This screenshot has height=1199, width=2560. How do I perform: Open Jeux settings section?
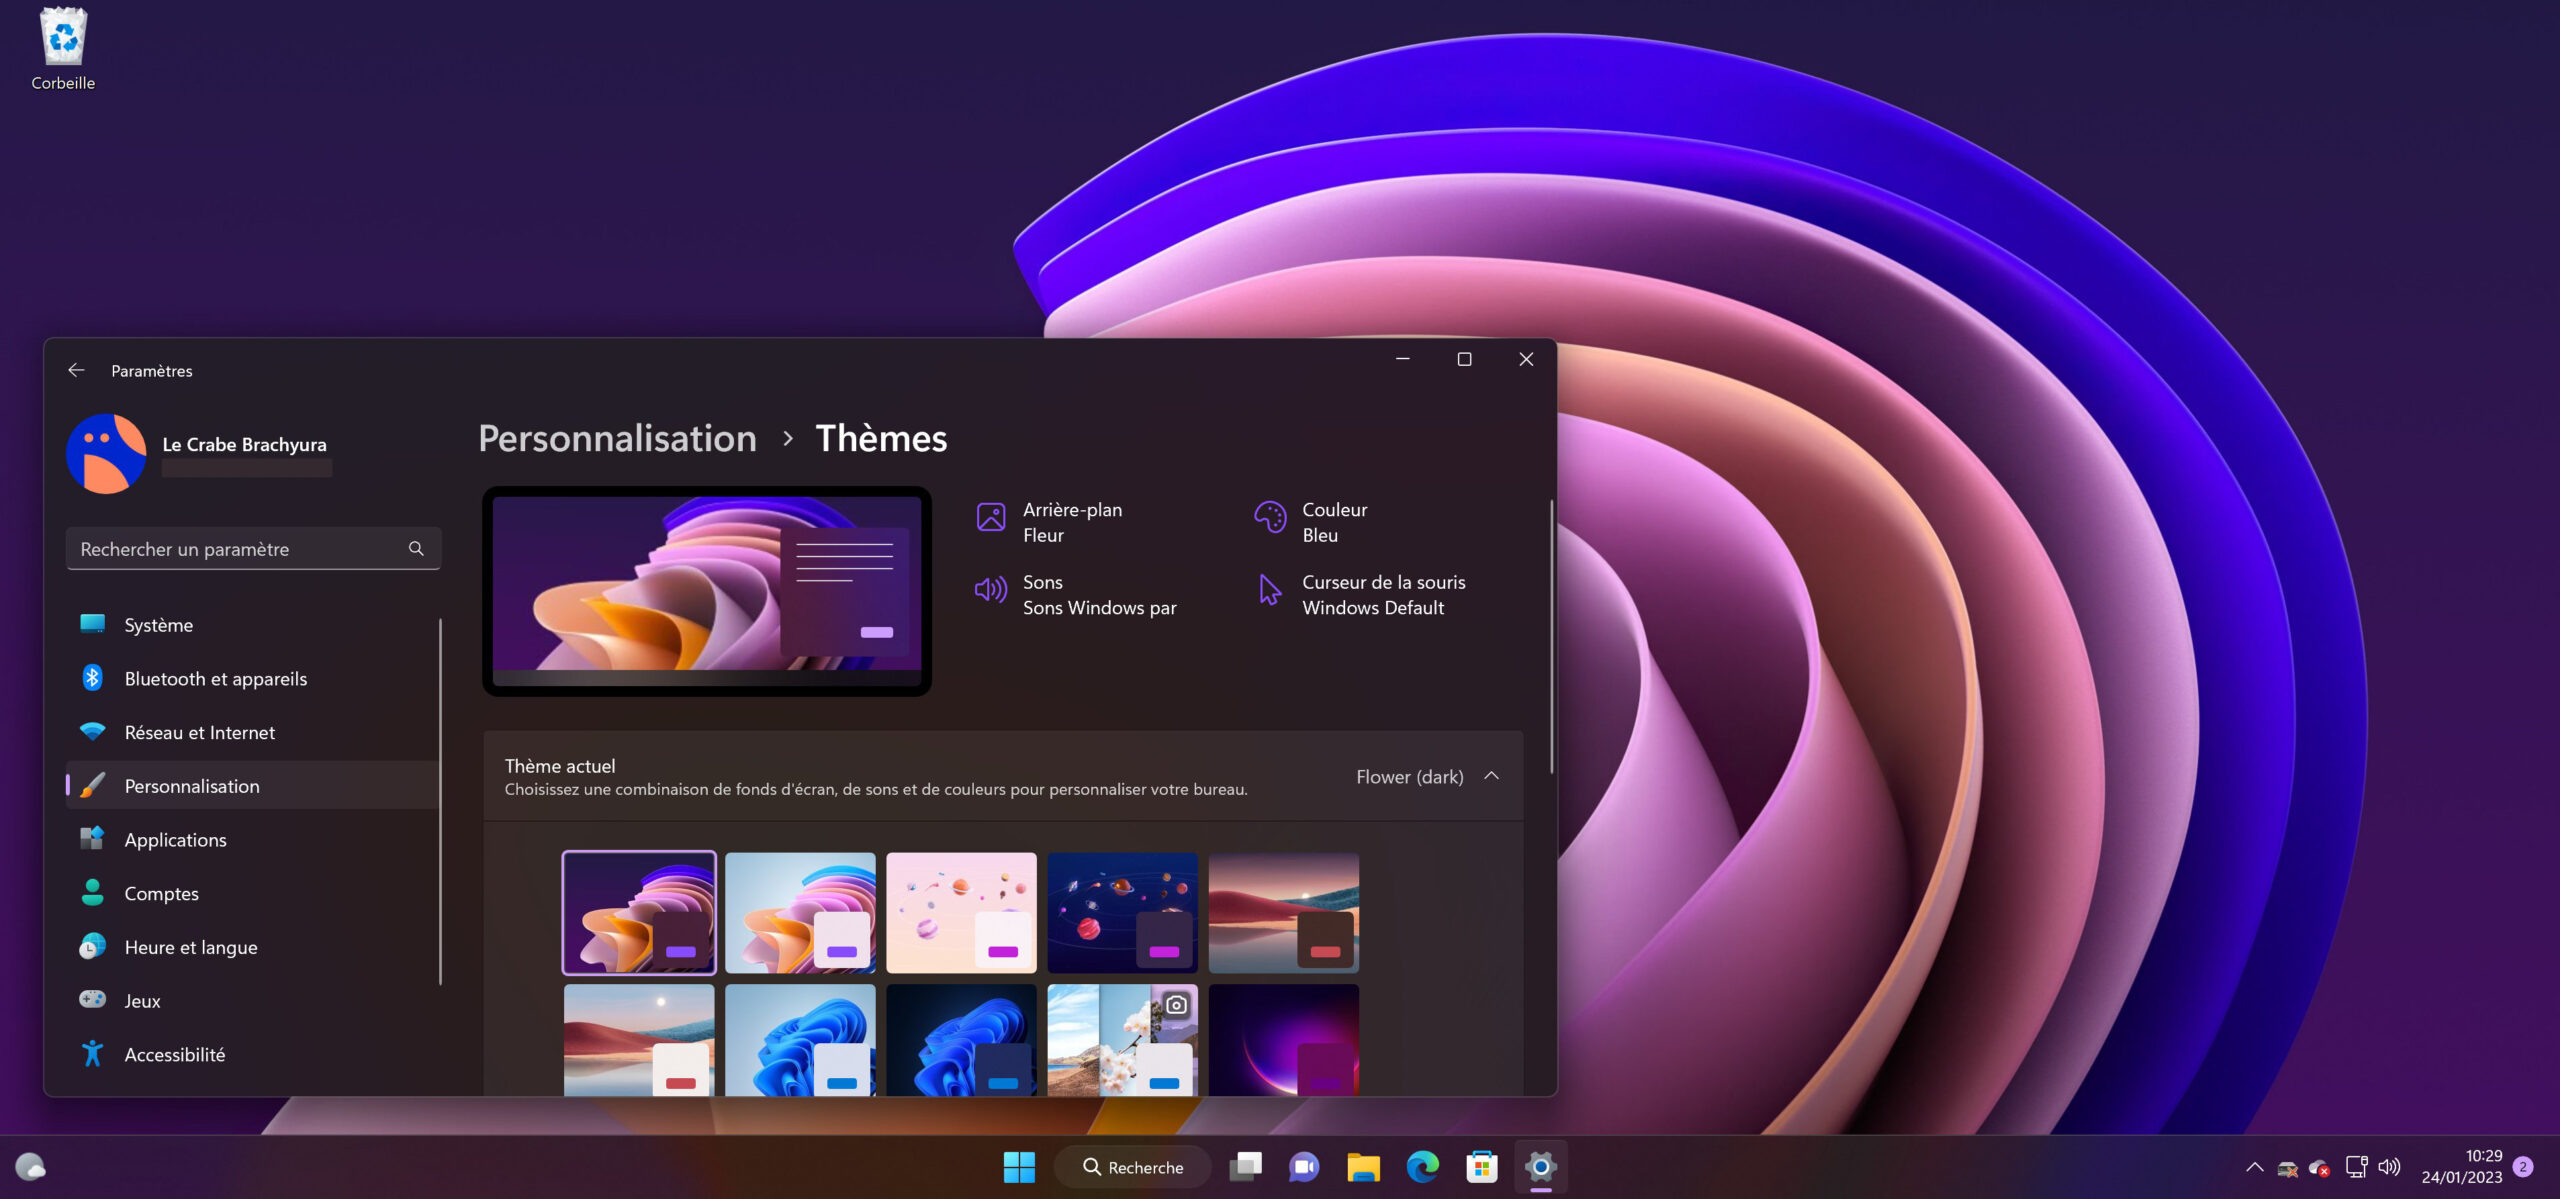[x=253, y=1001]
